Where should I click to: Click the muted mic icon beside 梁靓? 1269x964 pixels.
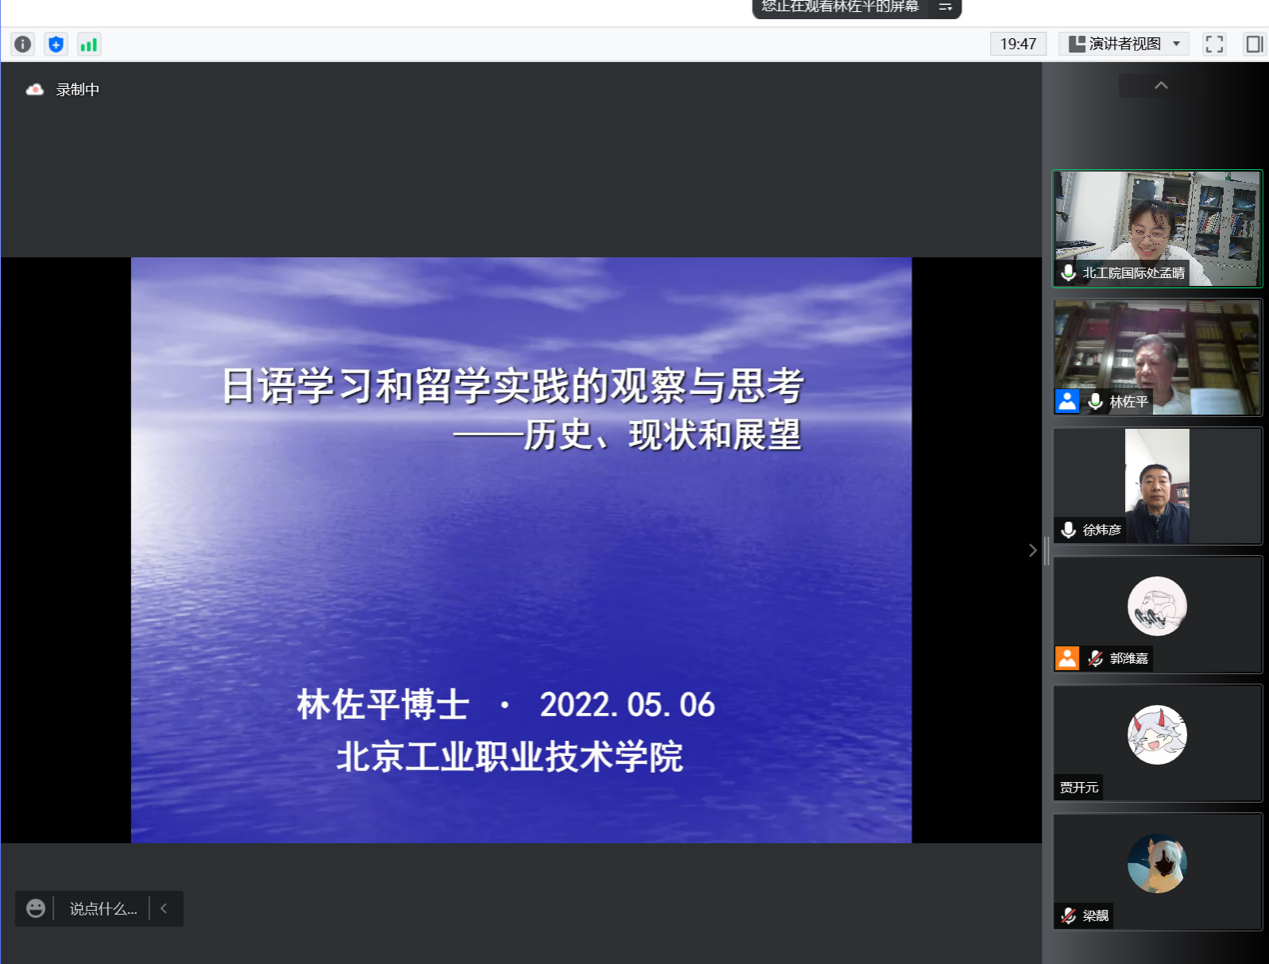tap(1068, 915)
